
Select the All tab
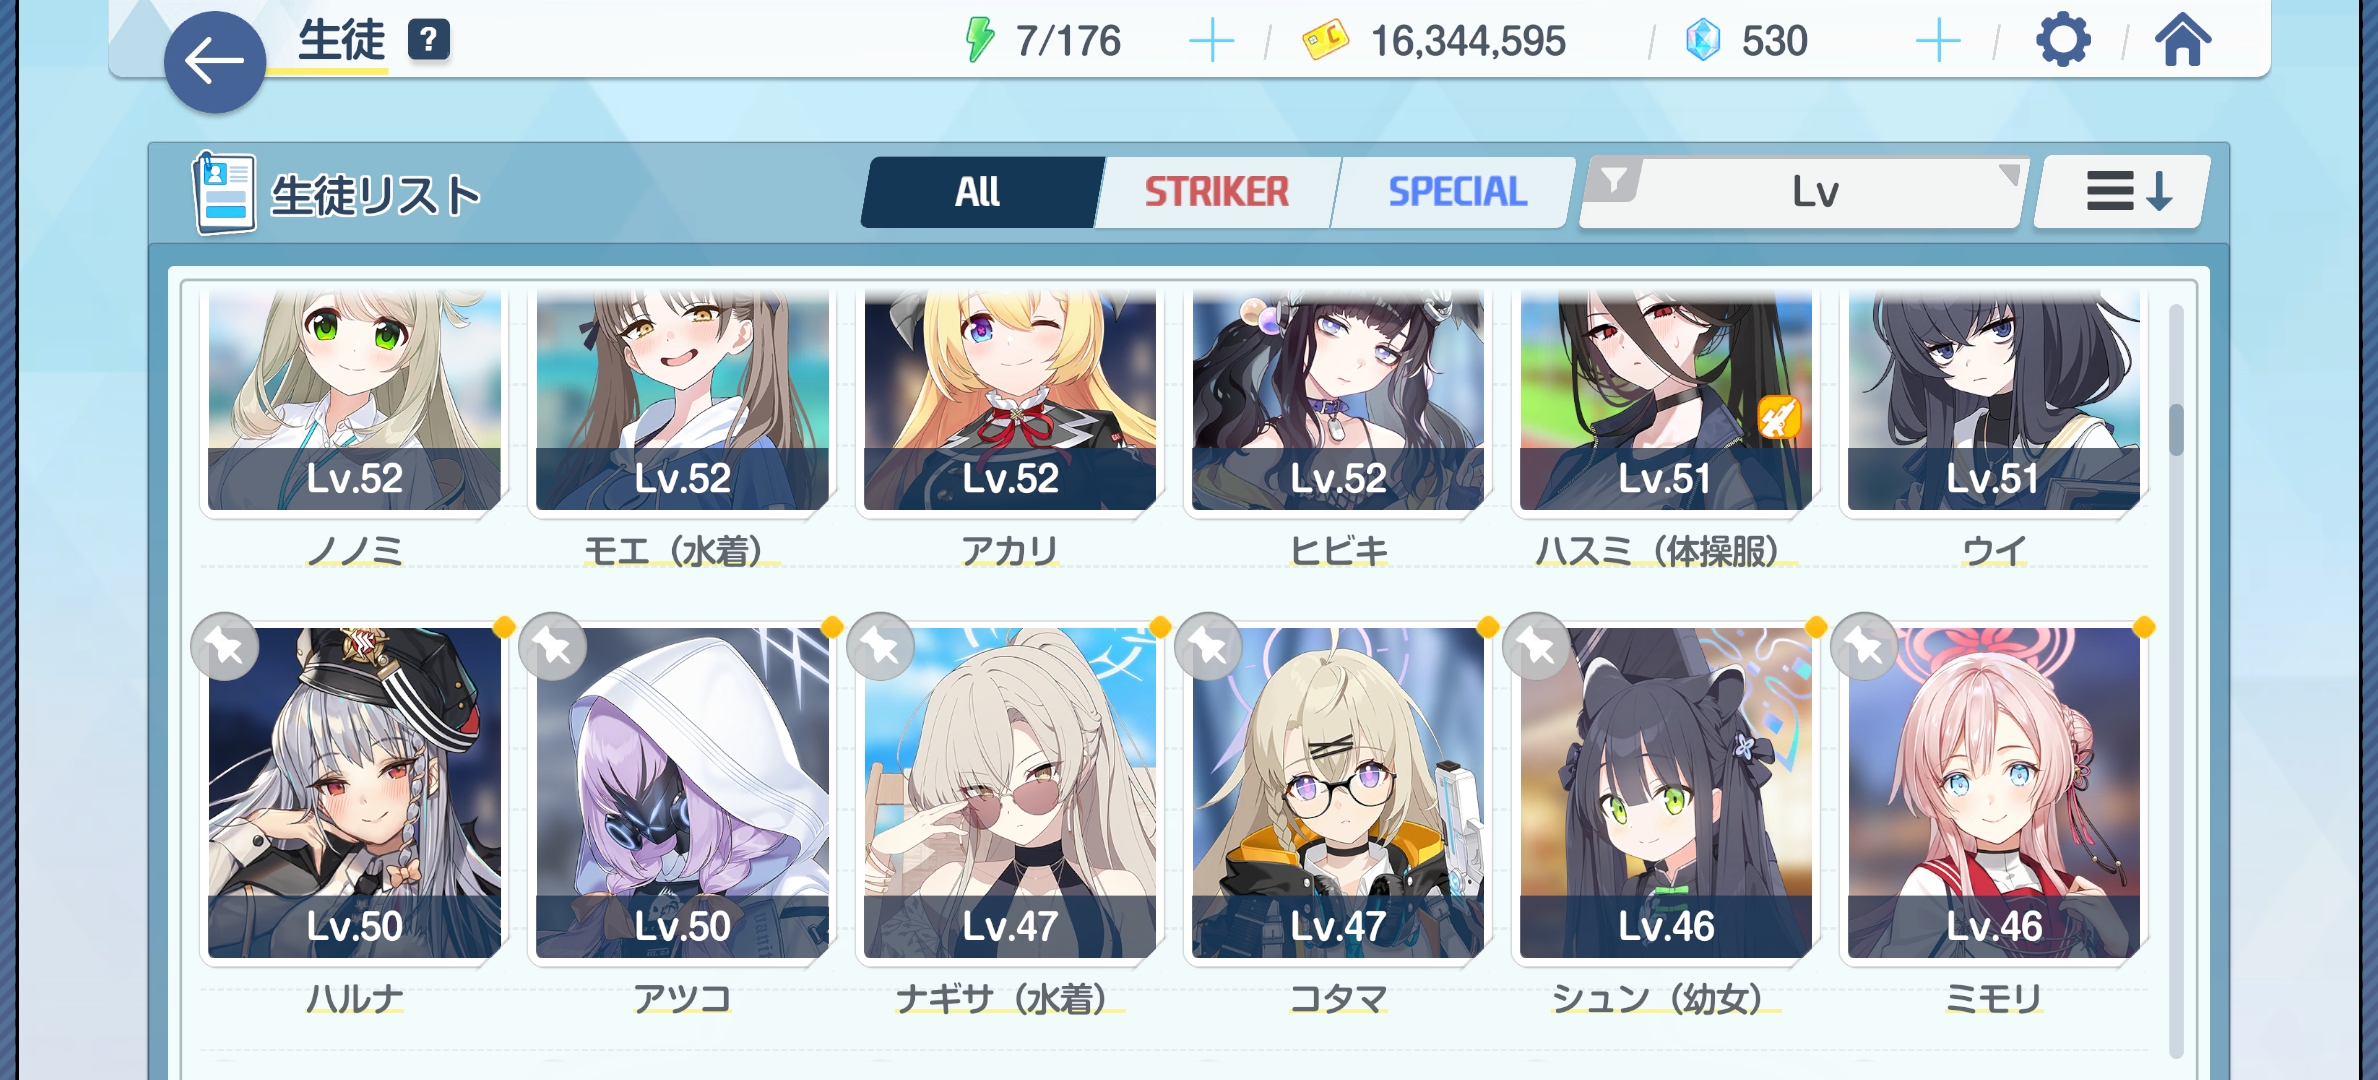click(979, 191)
